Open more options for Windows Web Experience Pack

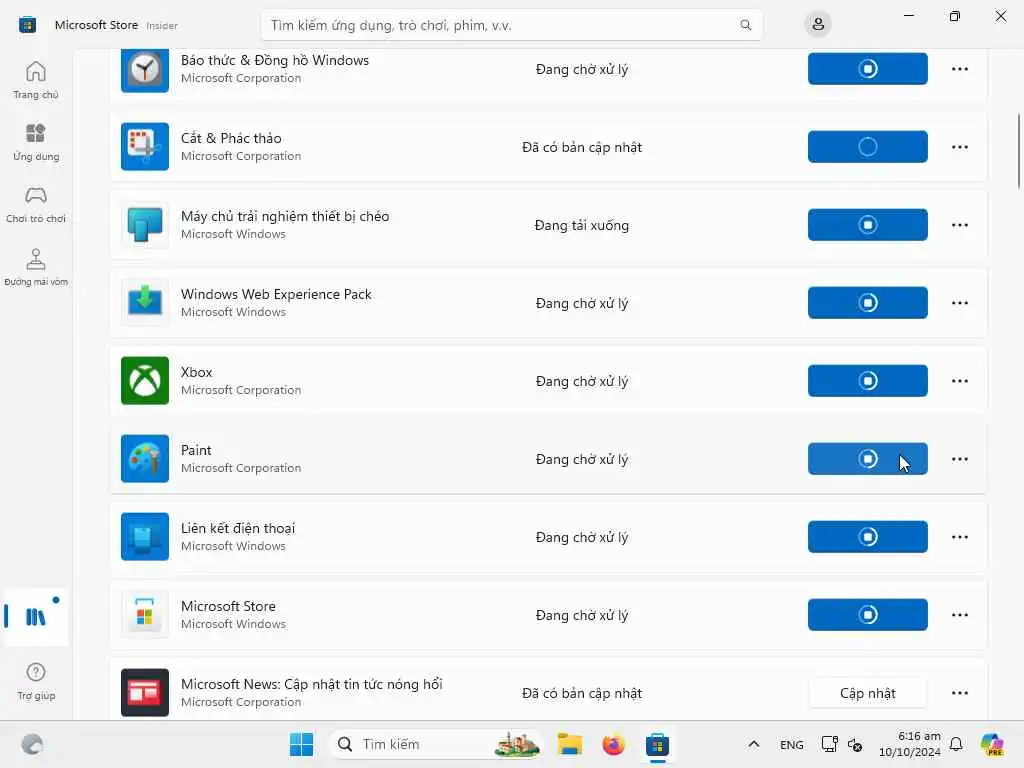point(959,303)
